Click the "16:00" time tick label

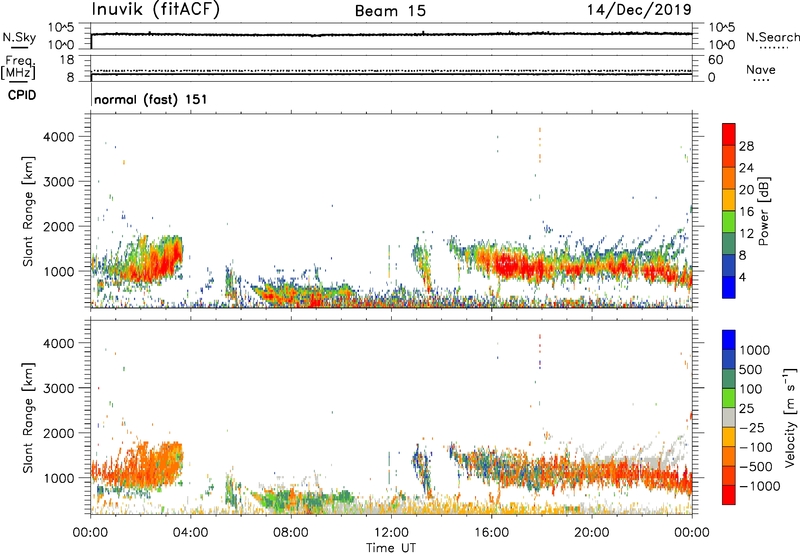tap(491, 533)
